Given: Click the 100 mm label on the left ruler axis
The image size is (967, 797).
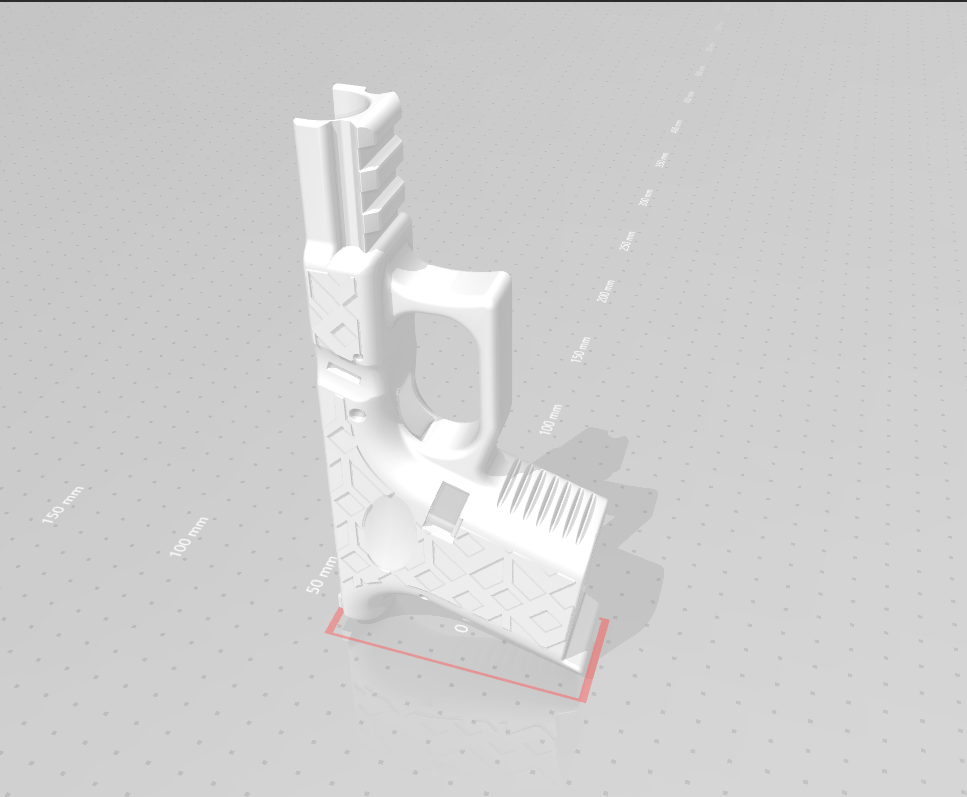Looking at the screenshot, I should coord(190,537).
